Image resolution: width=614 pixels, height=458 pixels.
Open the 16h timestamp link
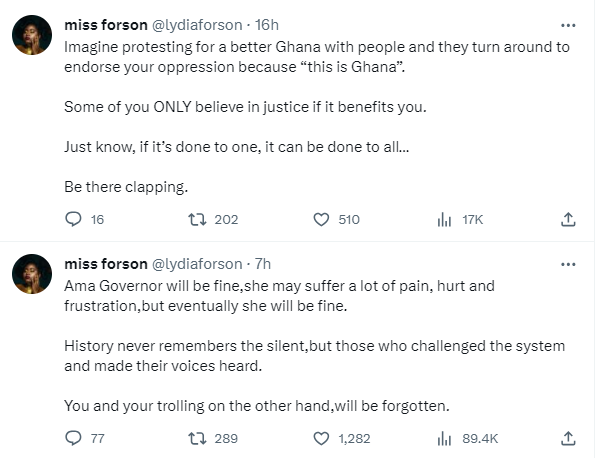[x=267, y=25]
